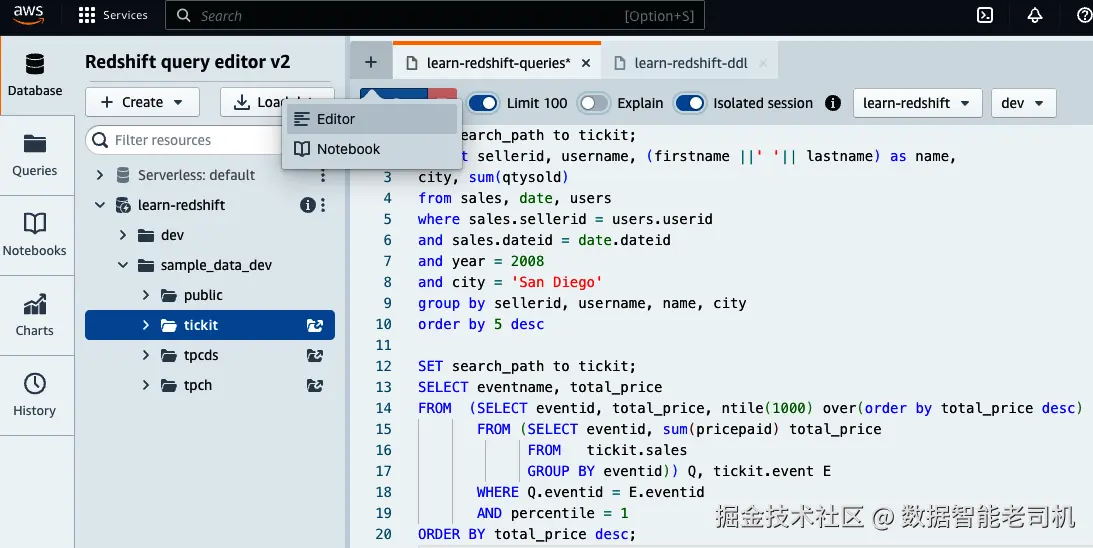The height and width of the screenshot is (548, 1093).
Task: Expand the tickit schema folder
Action: (x=146, y=325)
